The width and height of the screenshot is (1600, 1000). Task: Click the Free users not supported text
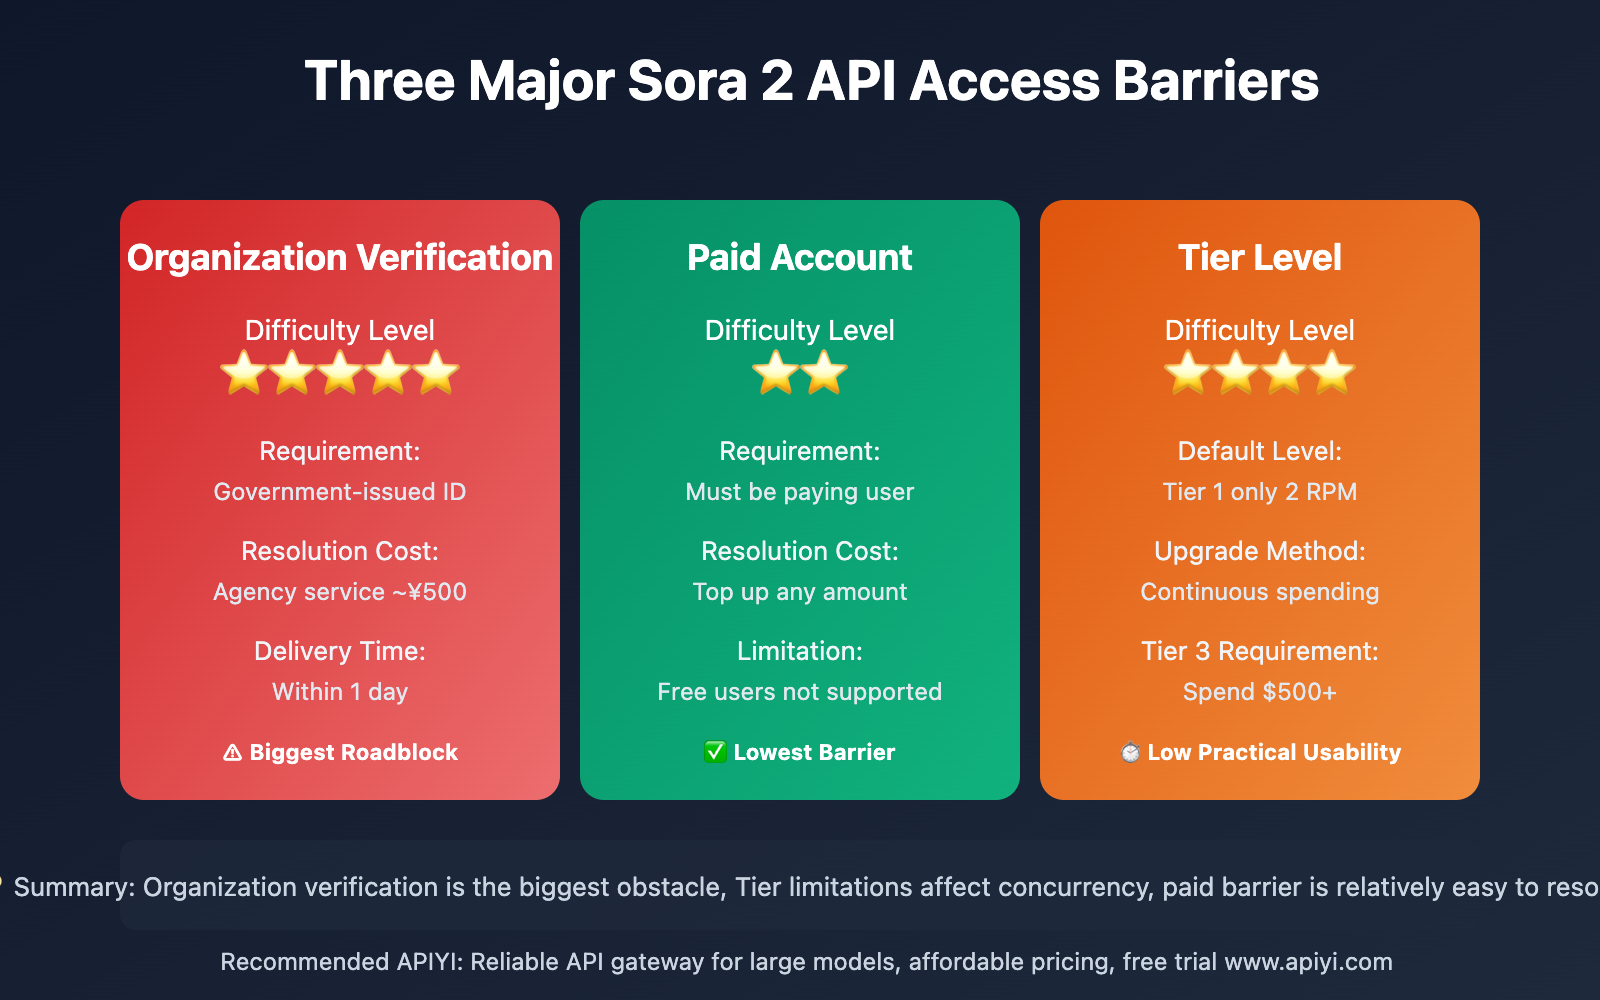(x=800, y=692)
